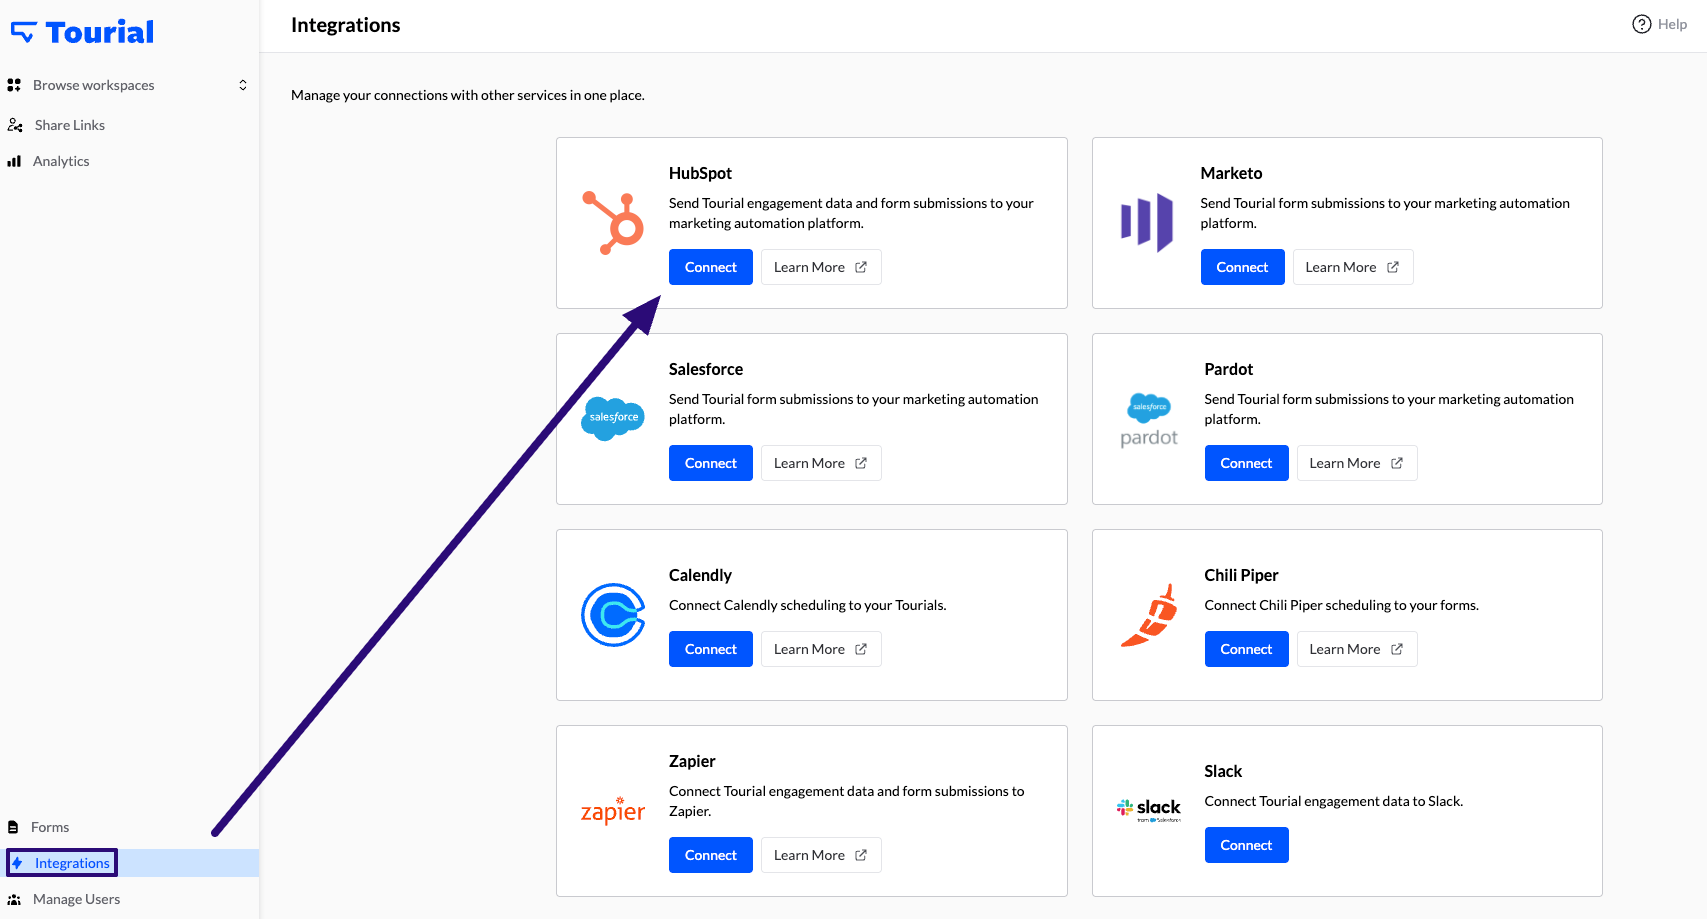Go to Analytics in sidebar
Image resolution: width=1707 pixels, height=919 pixels.
coord(61,161)
